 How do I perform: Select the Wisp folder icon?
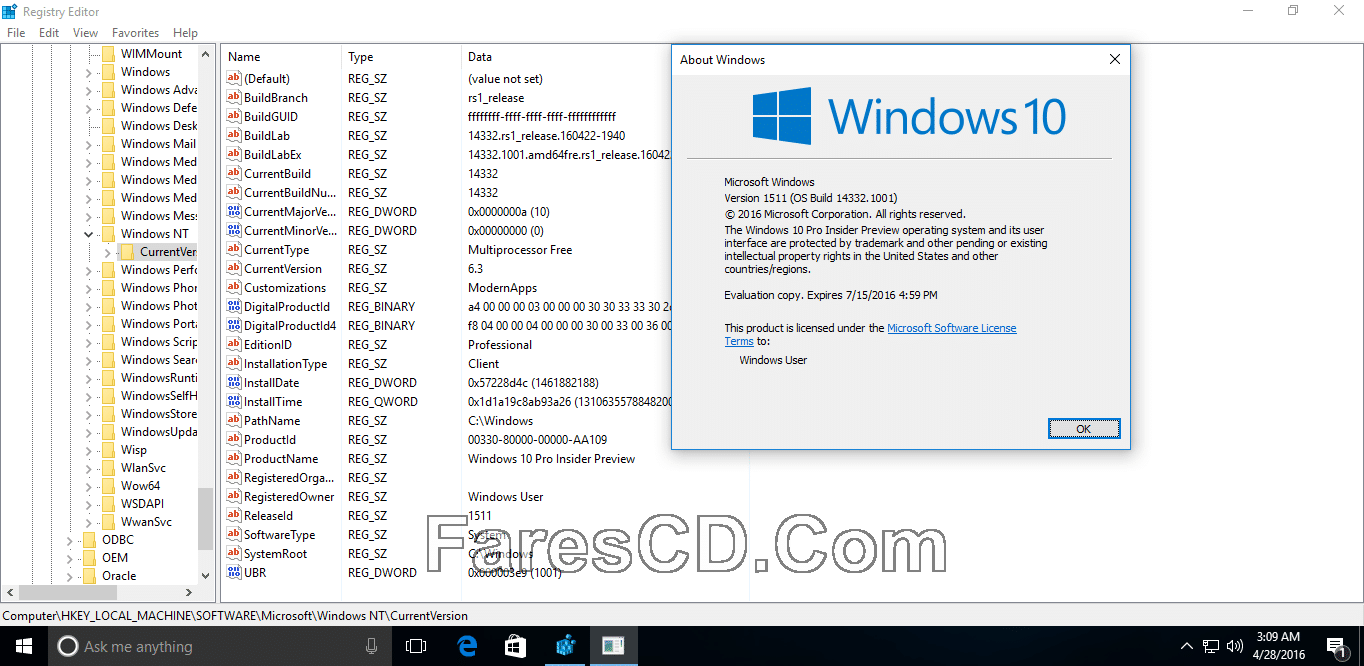point(108,450)
